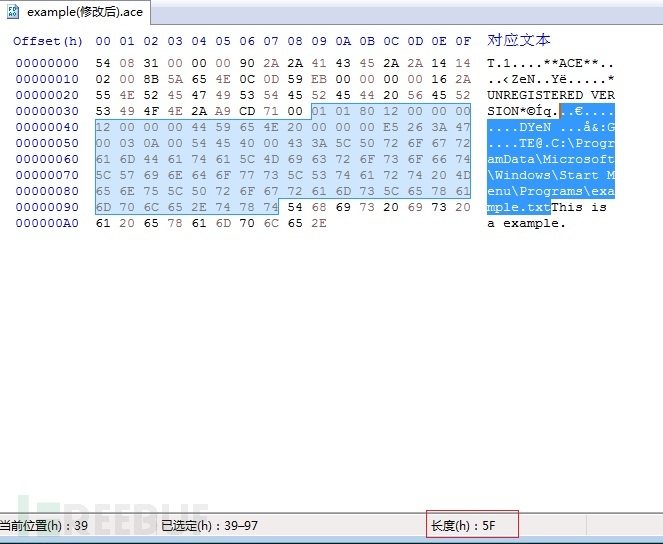
Task: Click status bar 当前位置(h): 39
Action: pyautogui.click(x=44, y=525)
